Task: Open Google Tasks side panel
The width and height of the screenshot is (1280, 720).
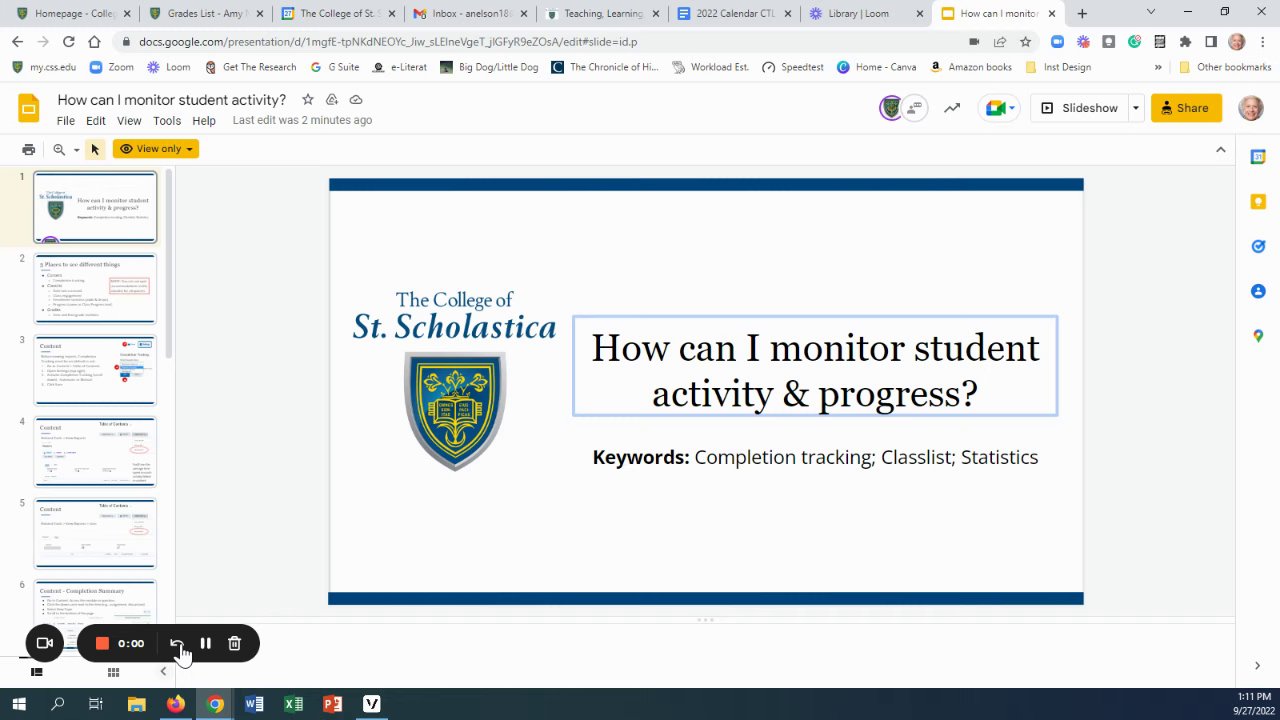Action: pyautogui.click(x=1258, y=246)
